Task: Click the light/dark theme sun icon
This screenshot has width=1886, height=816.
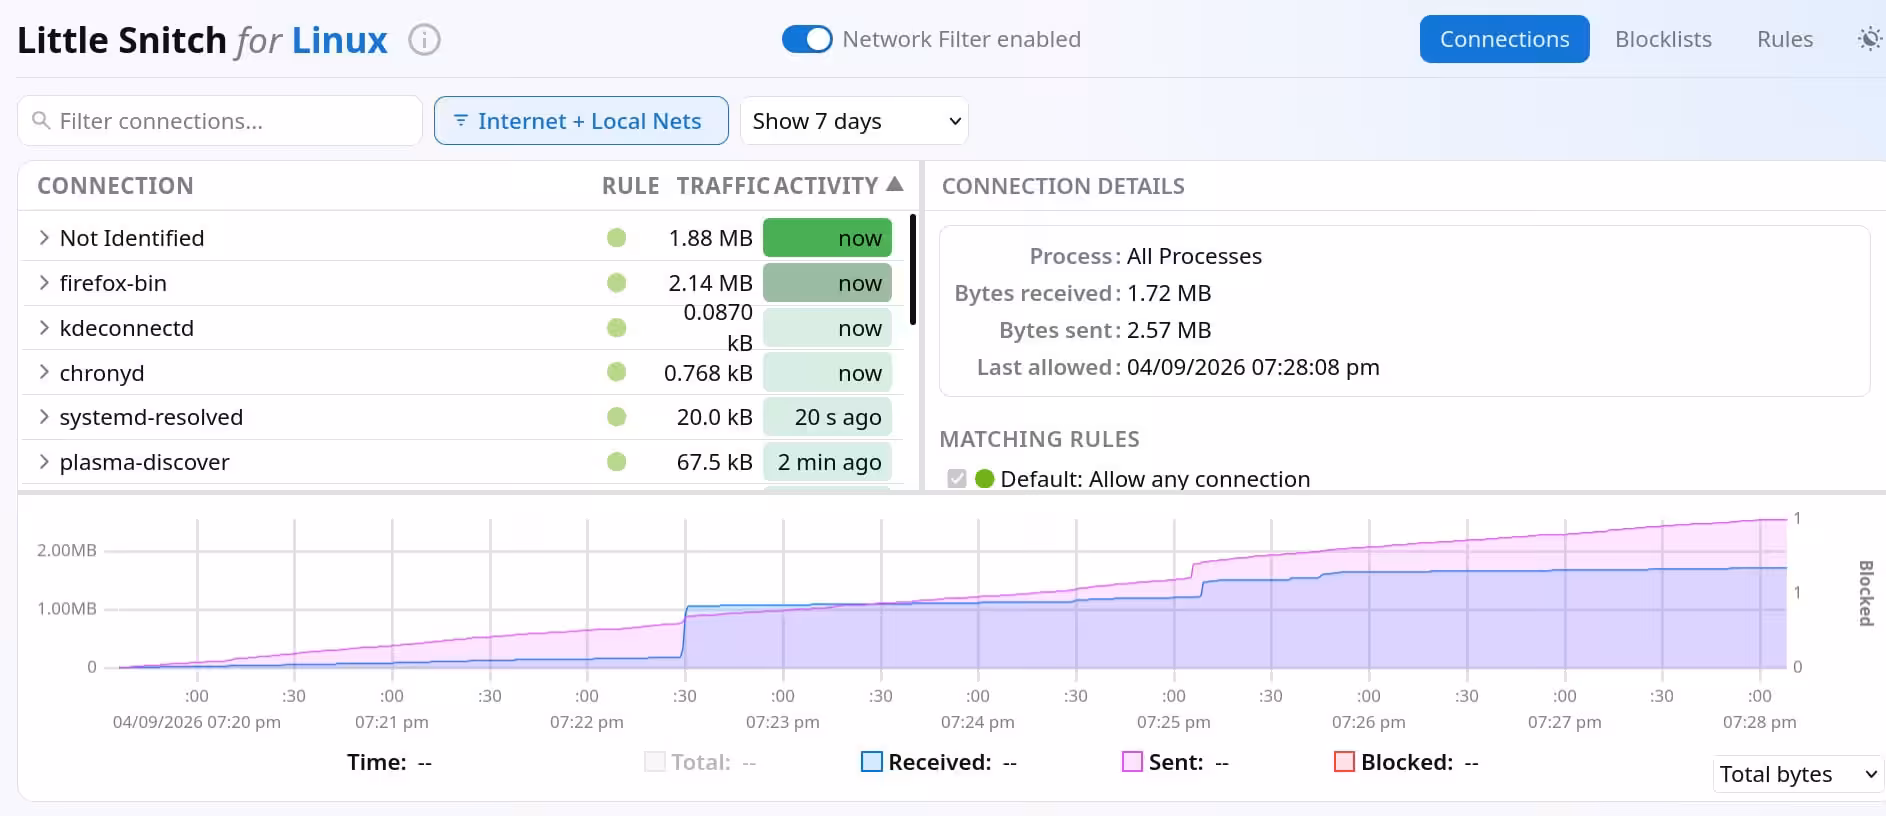Action: coord(1868,39)
